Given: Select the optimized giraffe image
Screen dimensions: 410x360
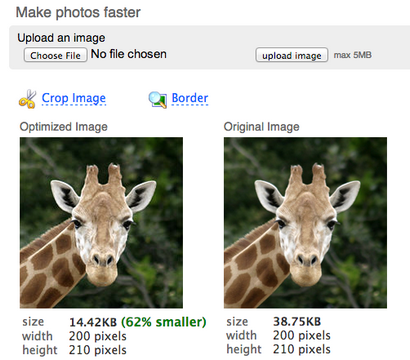Looking at the screenshot, I should point(101,222).
